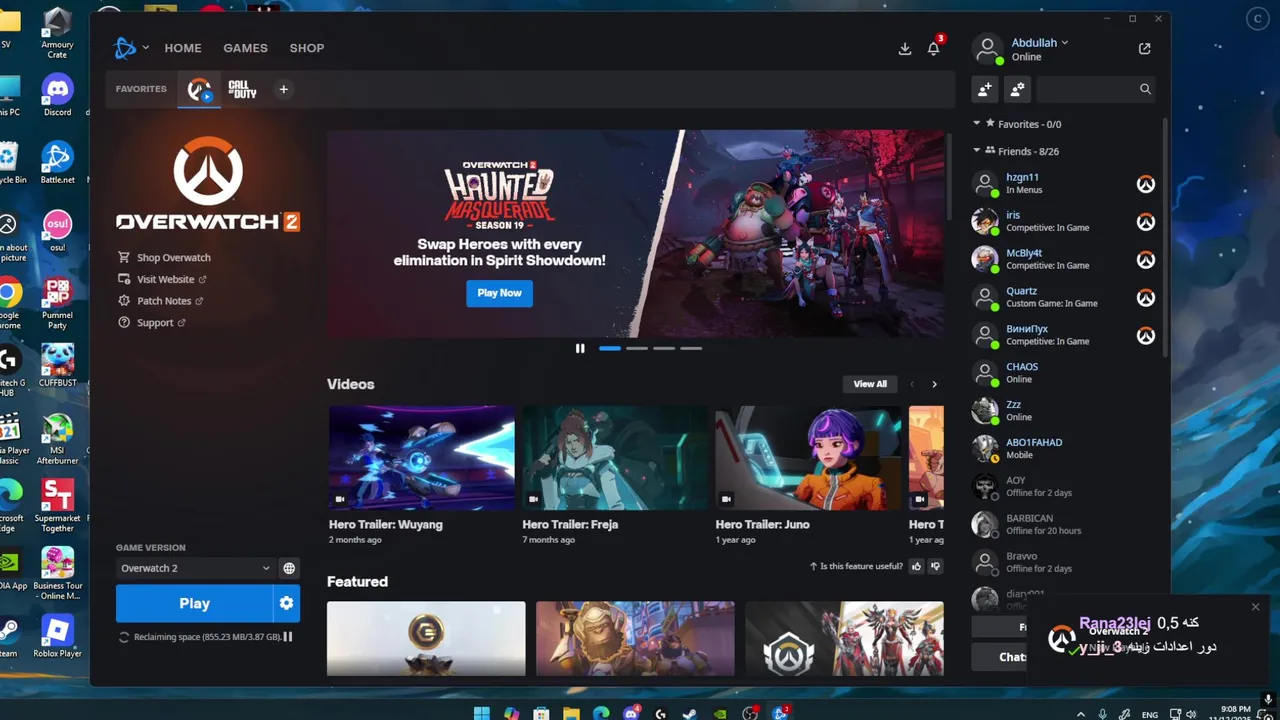Click View All videos
This screenshot has height=720, width=1280.
870,384
